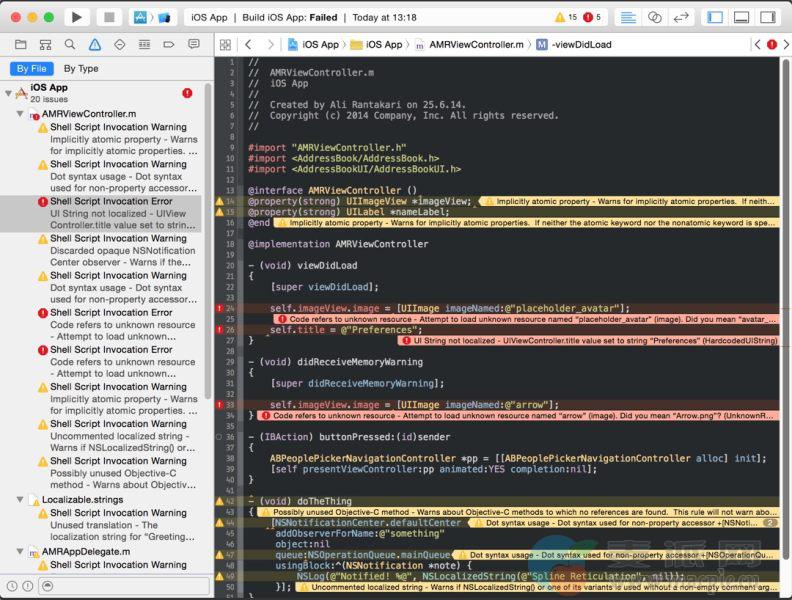This screenshot has width=792, height=600.
Task: Open the Project navigator folder icon
Action: pyautogui.click(x=20, y=45)
